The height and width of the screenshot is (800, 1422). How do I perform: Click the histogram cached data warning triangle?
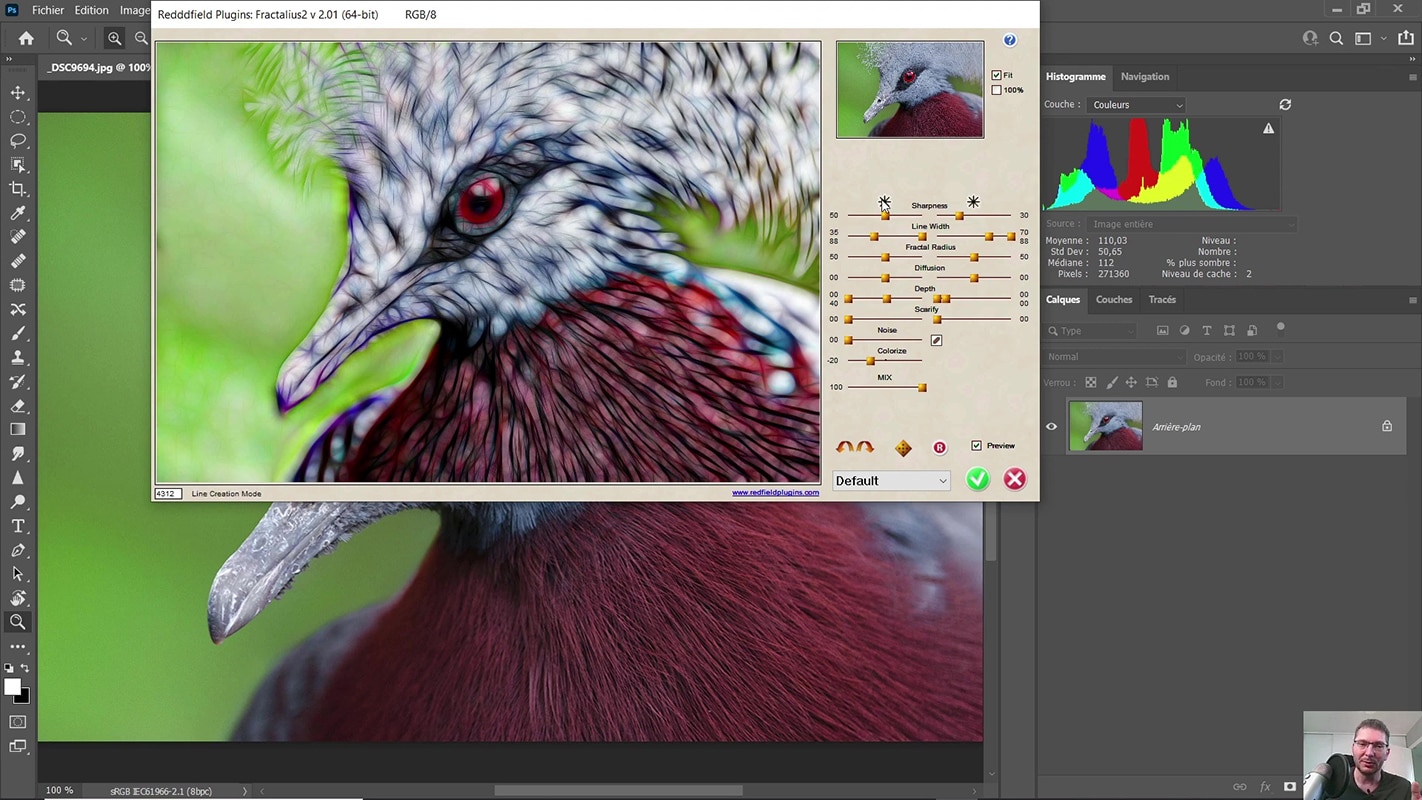coord(1268,128)
